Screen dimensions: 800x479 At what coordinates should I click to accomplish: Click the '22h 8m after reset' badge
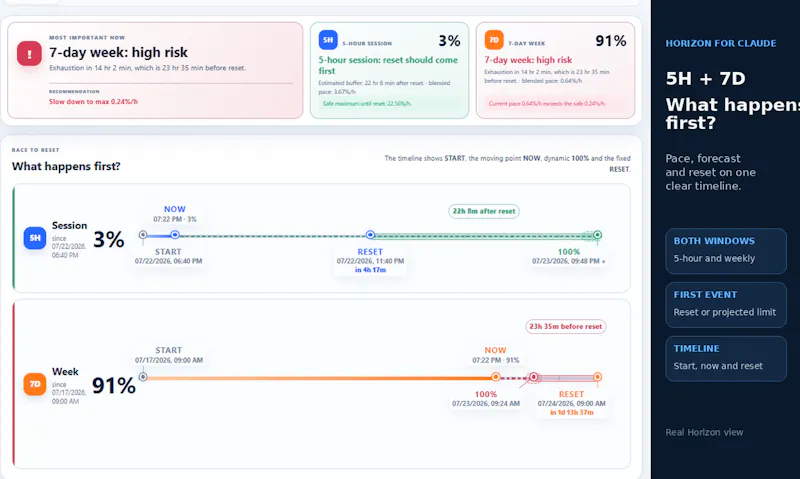point(484,211)
